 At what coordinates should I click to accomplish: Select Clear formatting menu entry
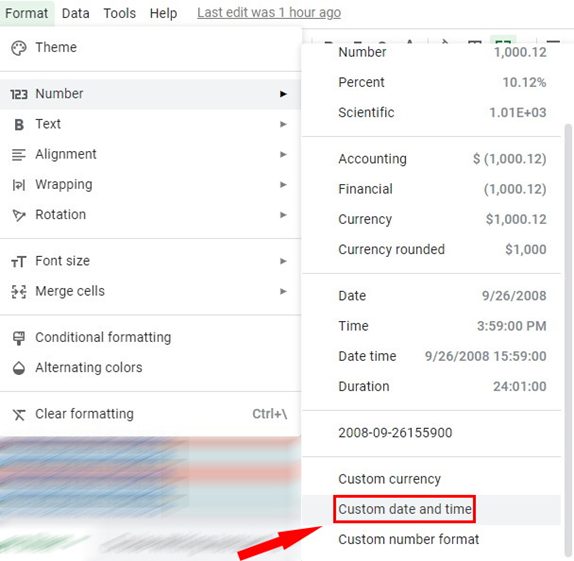150,414
